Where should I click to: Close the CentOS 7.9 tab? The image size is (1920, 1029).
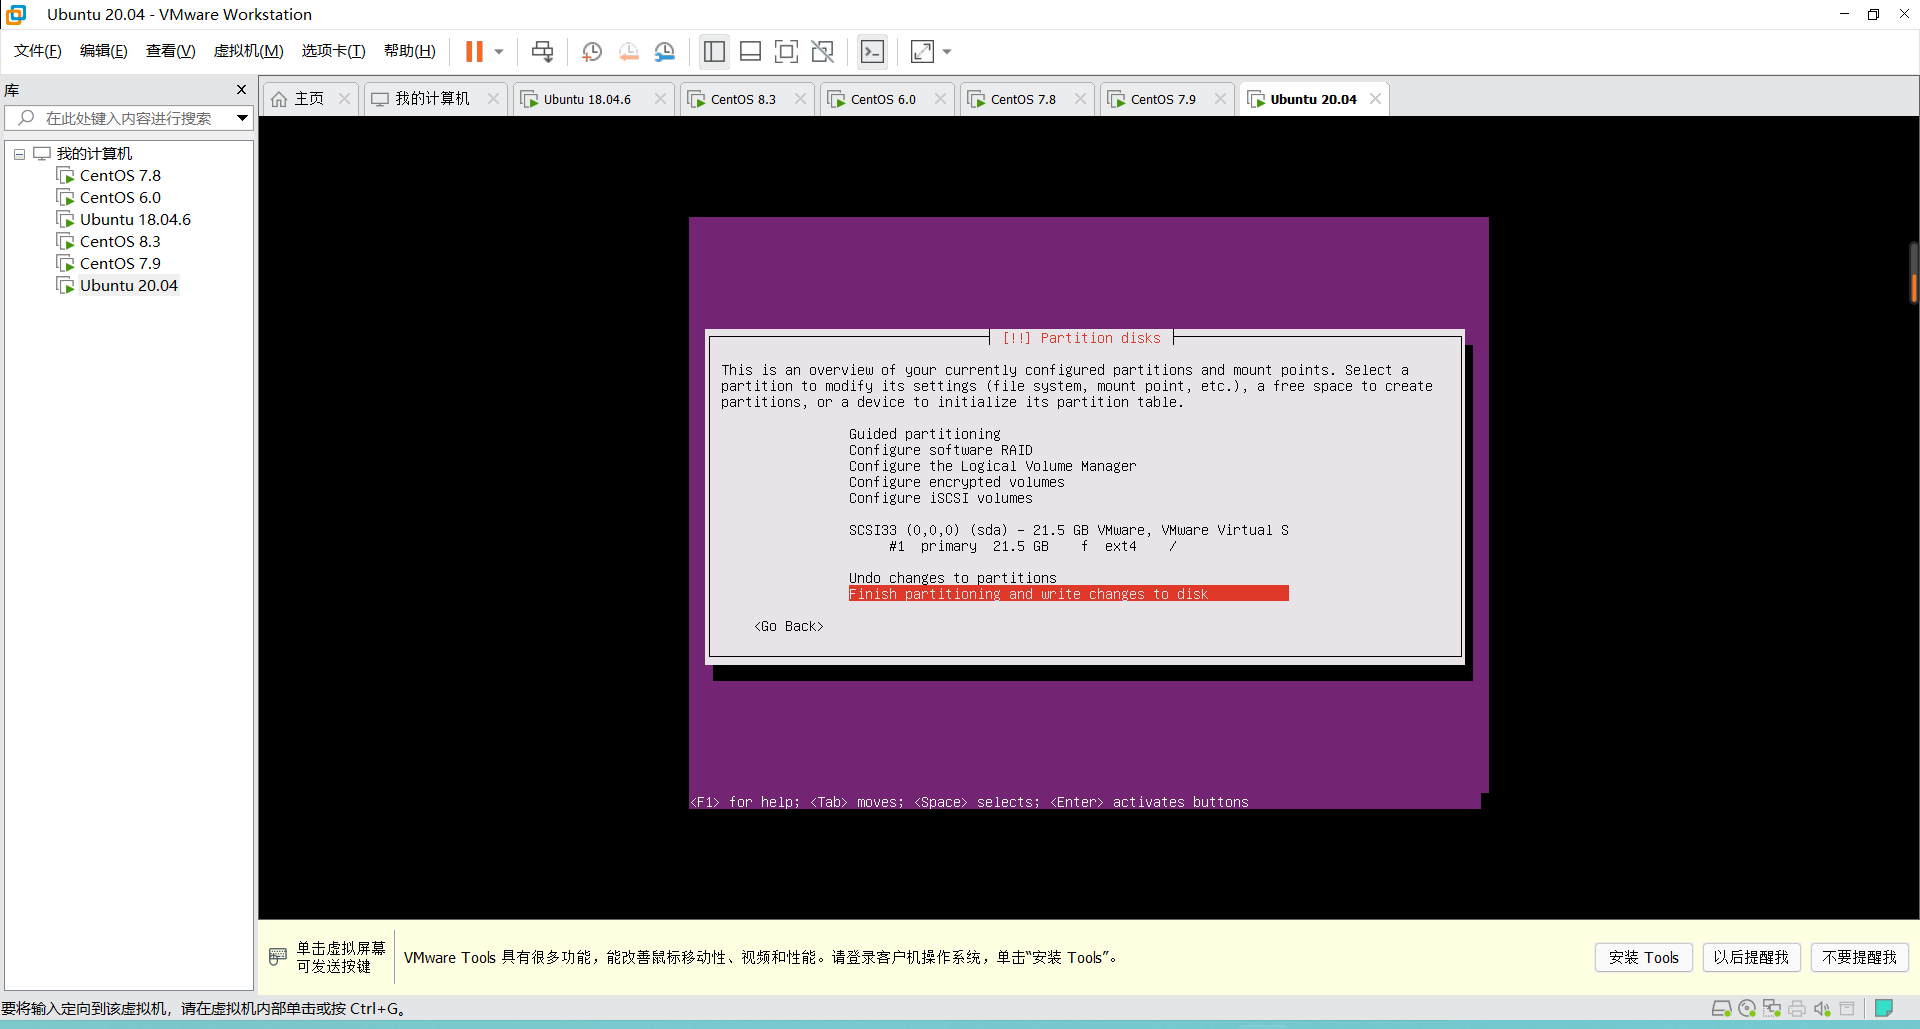click(1220, 98)
